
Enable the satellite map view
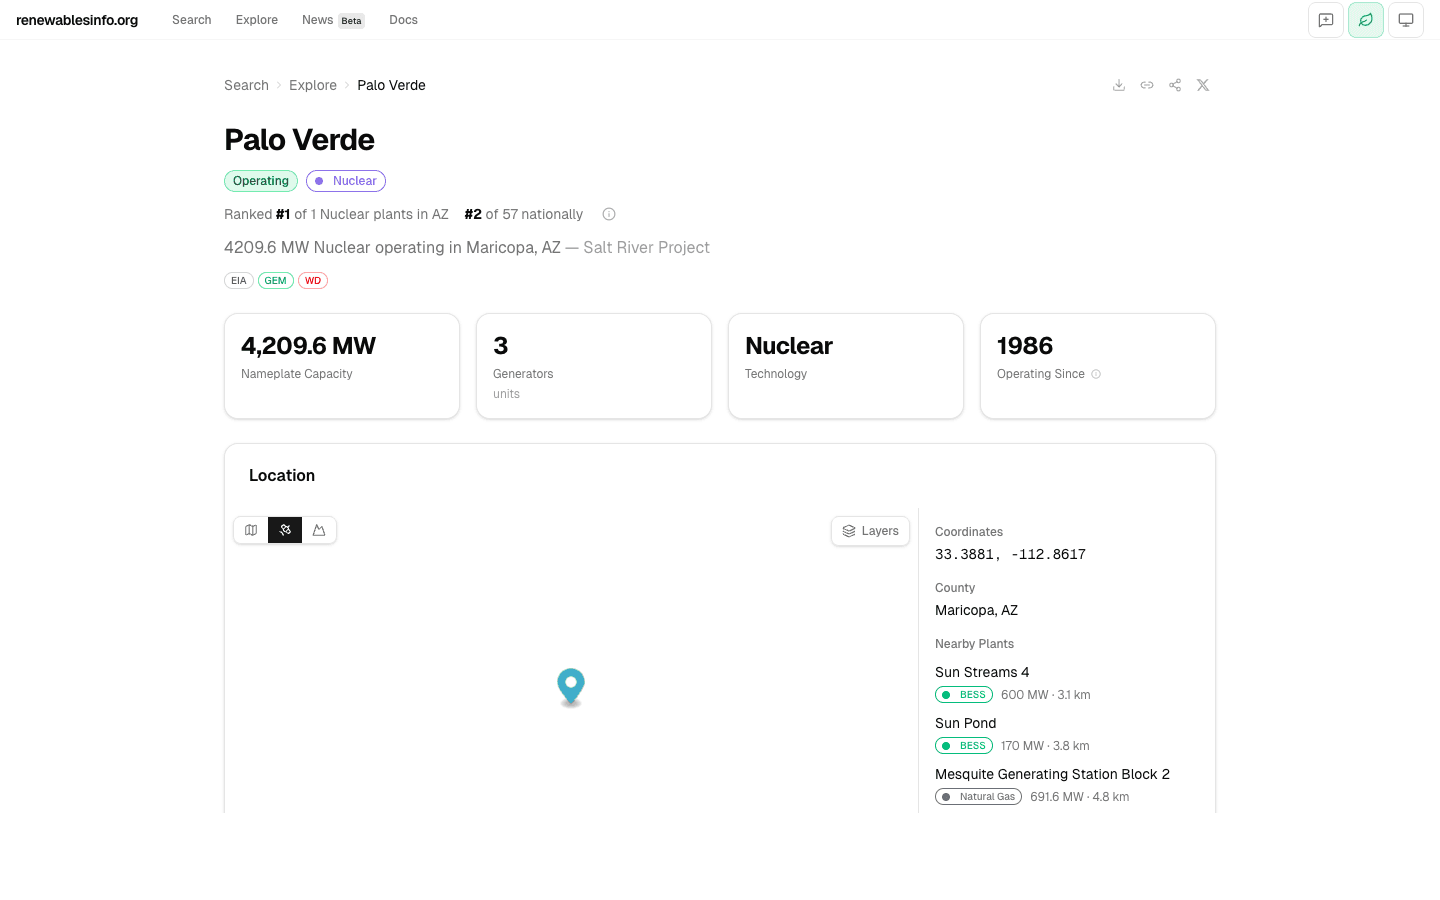285,530
